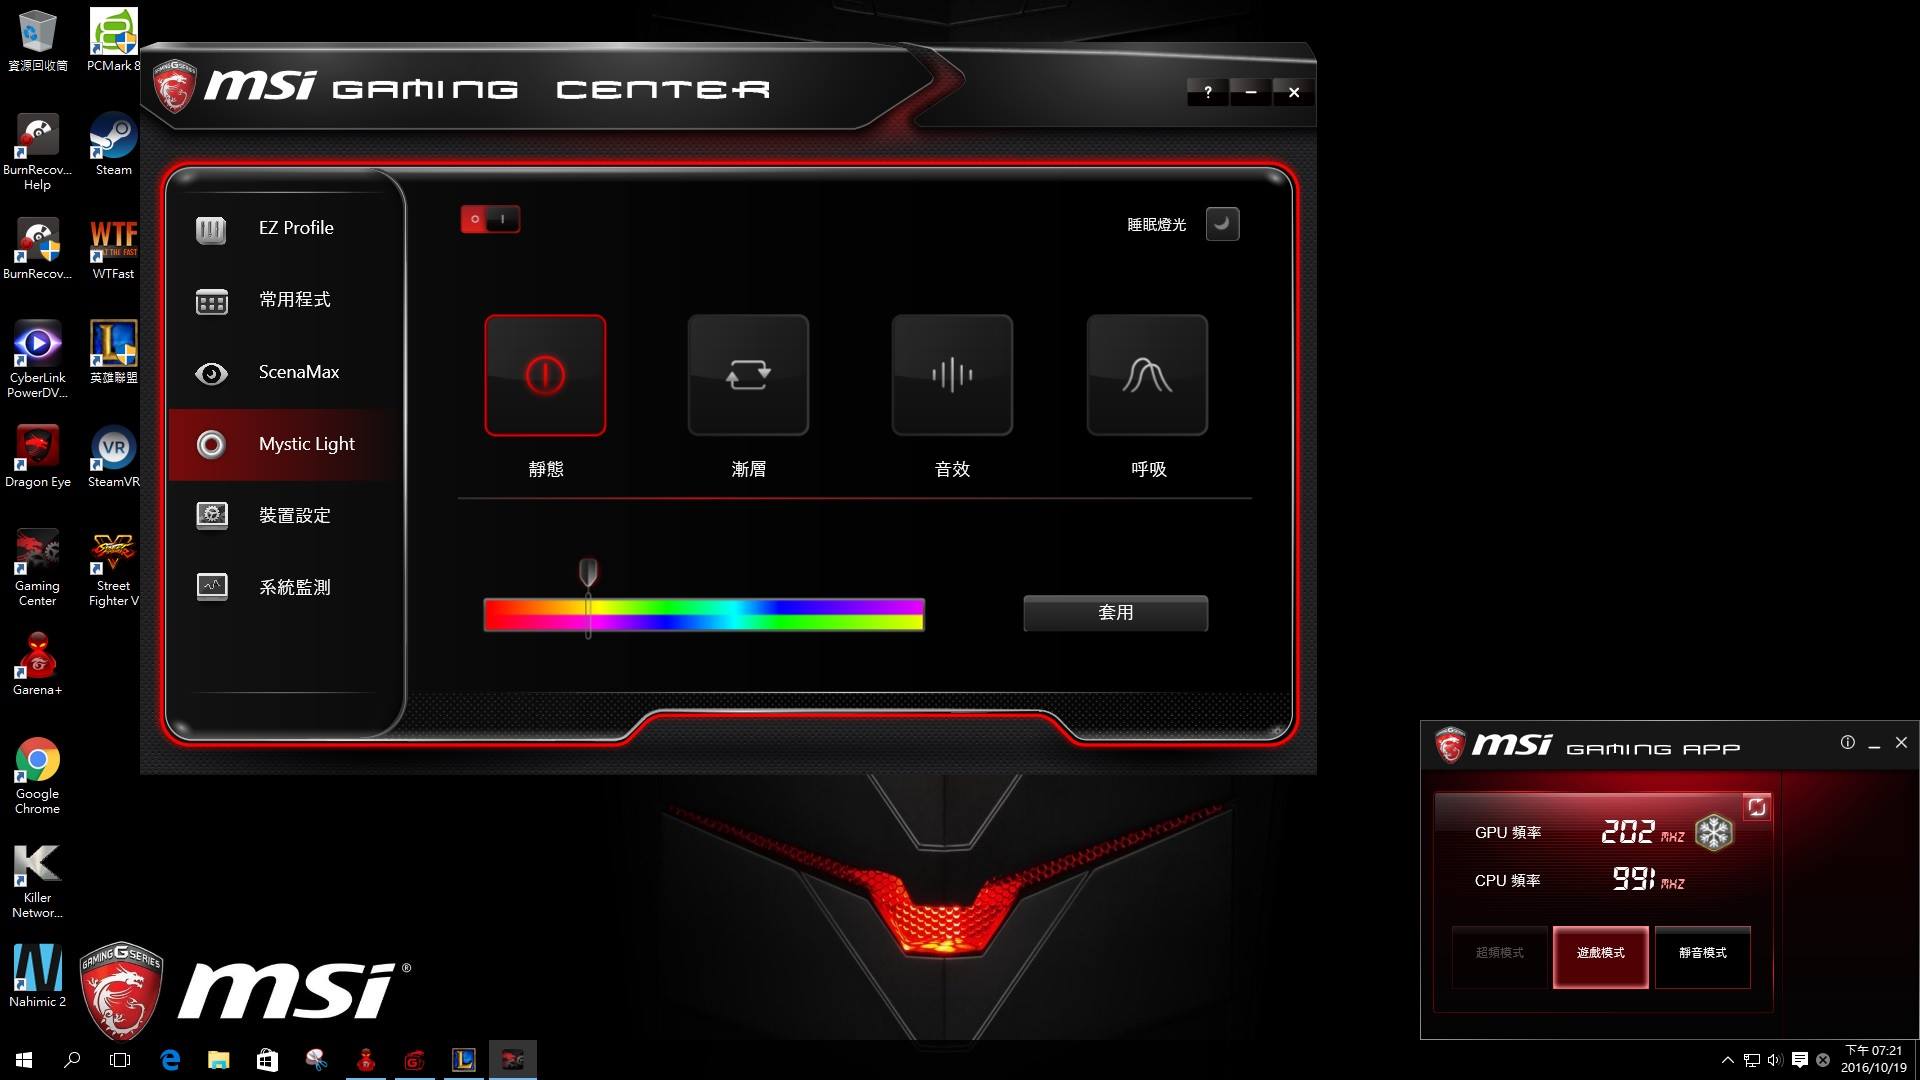This screenshot has height=1080, width=1920.
Task: Open ScenaMax sidebar section
Action: [x=286, y=372]
